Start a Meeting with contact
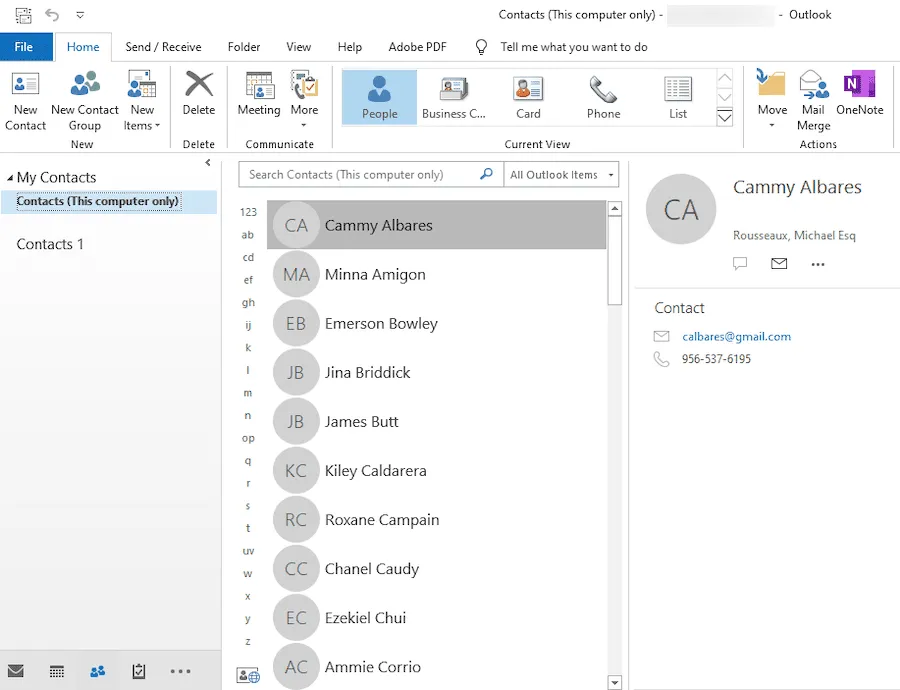The height and width of the screenshot is (690, 900). (x=258, y=95)
